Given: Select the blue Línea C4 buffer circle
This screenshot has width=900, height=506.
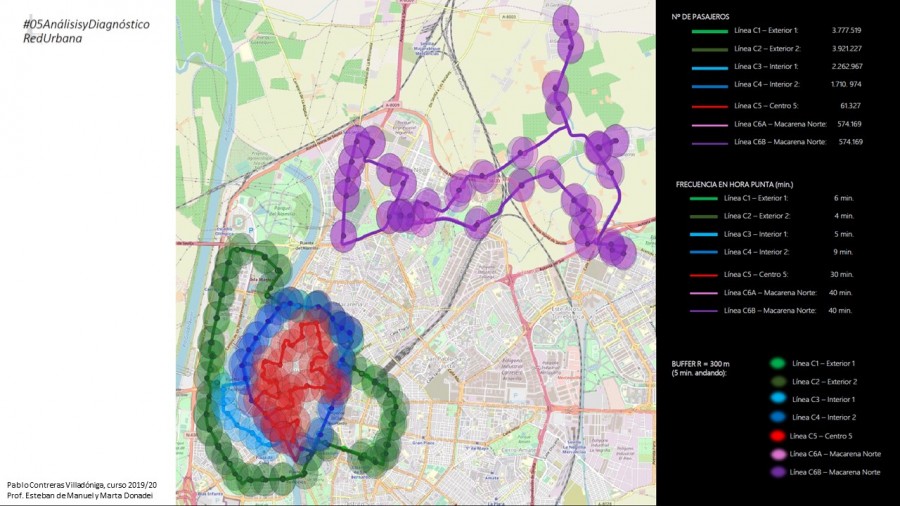Looking at the screenshot, I should click(x=777, y=417).
